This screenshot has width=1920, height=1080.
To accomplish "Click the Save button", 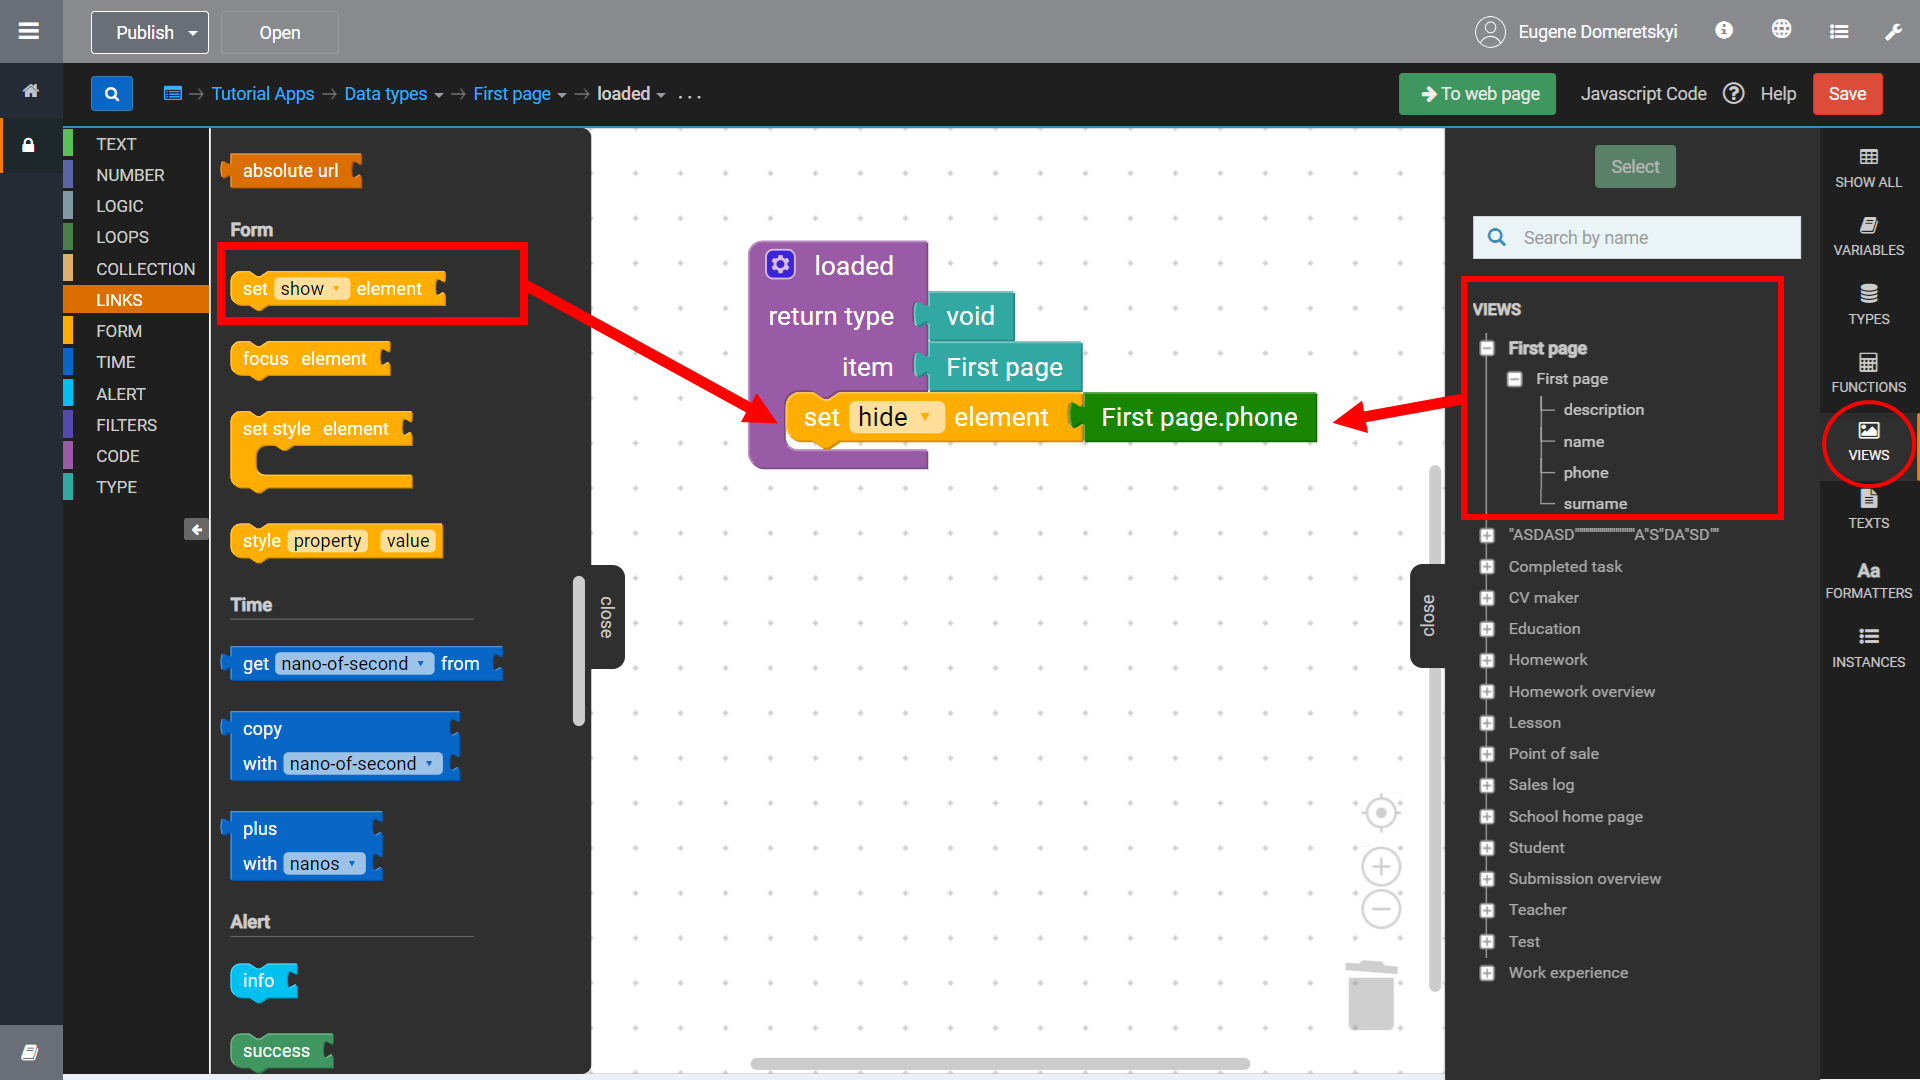I will tap(1846, 94).
